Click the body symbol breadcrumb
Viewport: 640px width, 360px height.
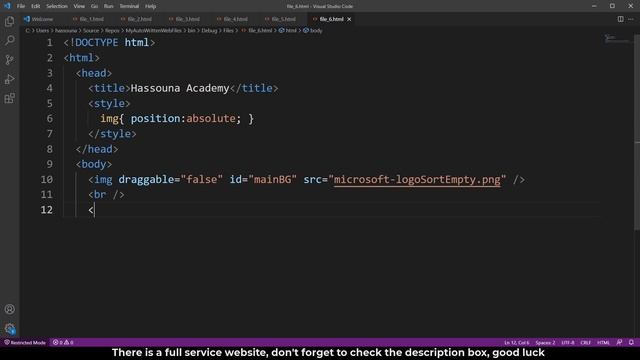pyautogui.click(x=313, y=31)
